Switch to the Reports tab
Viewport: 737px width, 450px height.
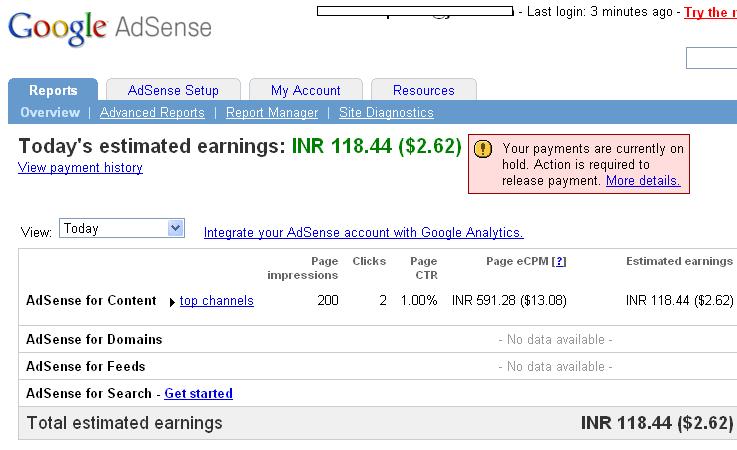click(53, 90)
